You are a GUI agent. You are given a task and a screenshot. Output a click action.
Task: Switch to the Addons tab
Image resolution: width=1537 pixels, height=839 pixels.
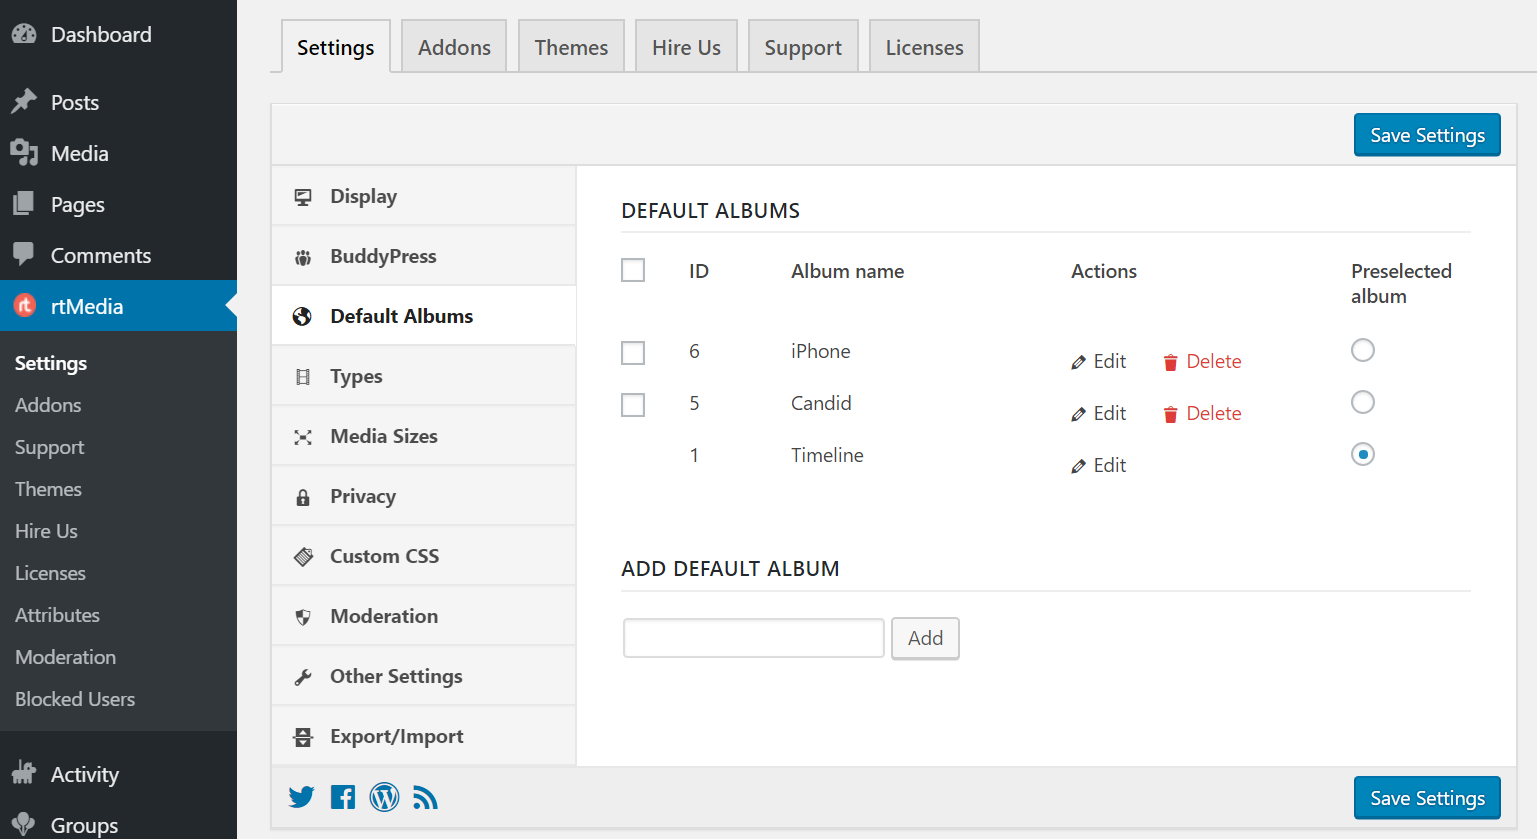click(453, 46)
